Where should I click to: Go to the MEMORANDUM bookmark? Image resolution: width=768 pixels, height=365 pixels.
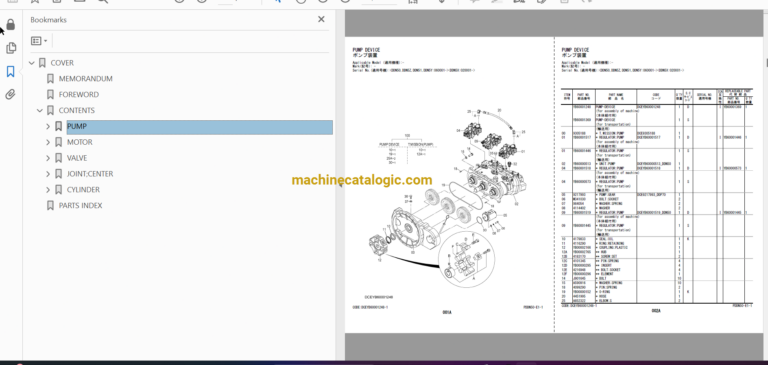(x=85, y=79)
